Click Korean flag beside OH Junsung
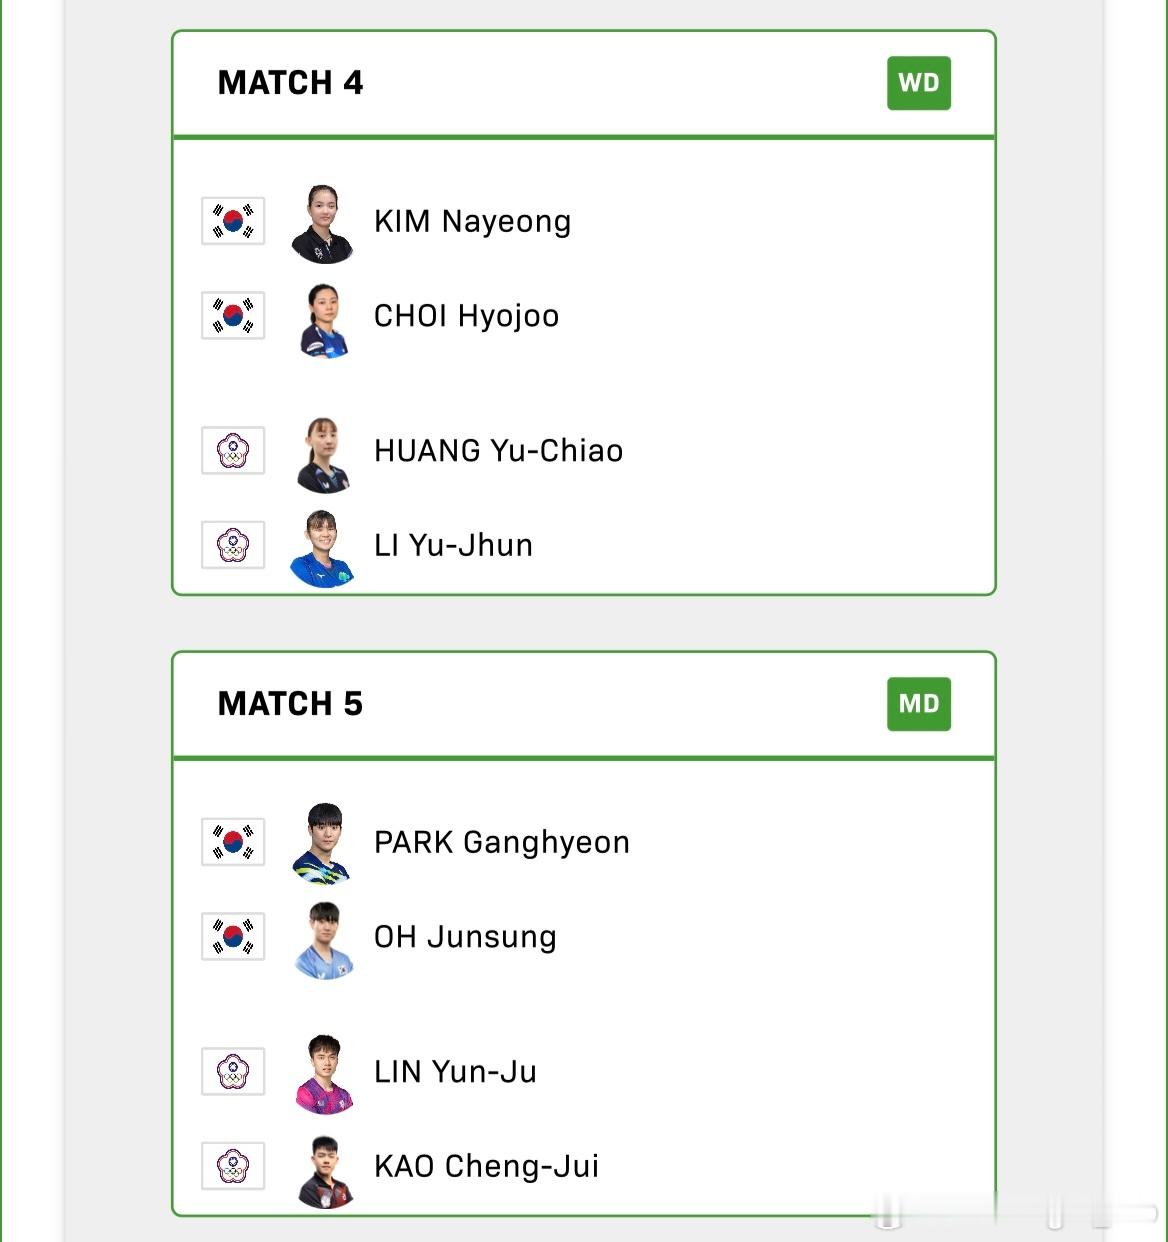Screen dimensions: 1168x1242 coord(233,937)
